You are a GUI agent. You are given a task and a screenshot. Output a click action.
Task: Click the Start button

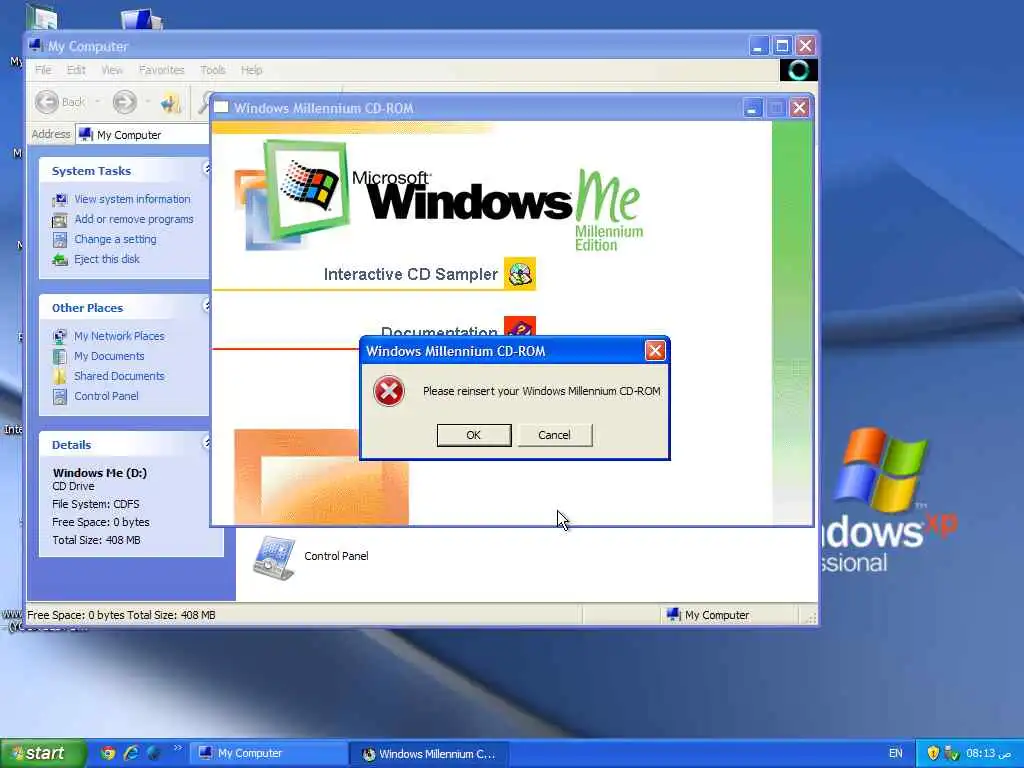(x=43, y=753)
